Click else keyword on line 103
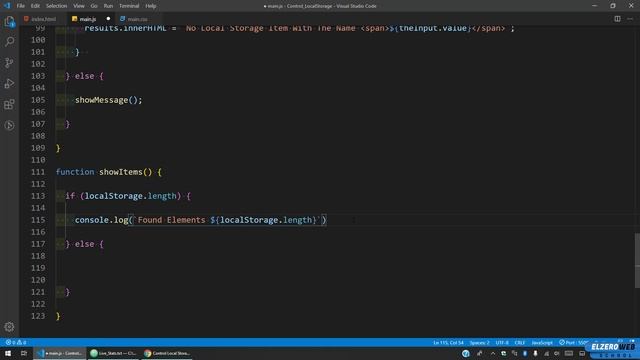The height and width of the screenshot is (360, 640). [84, 76]
